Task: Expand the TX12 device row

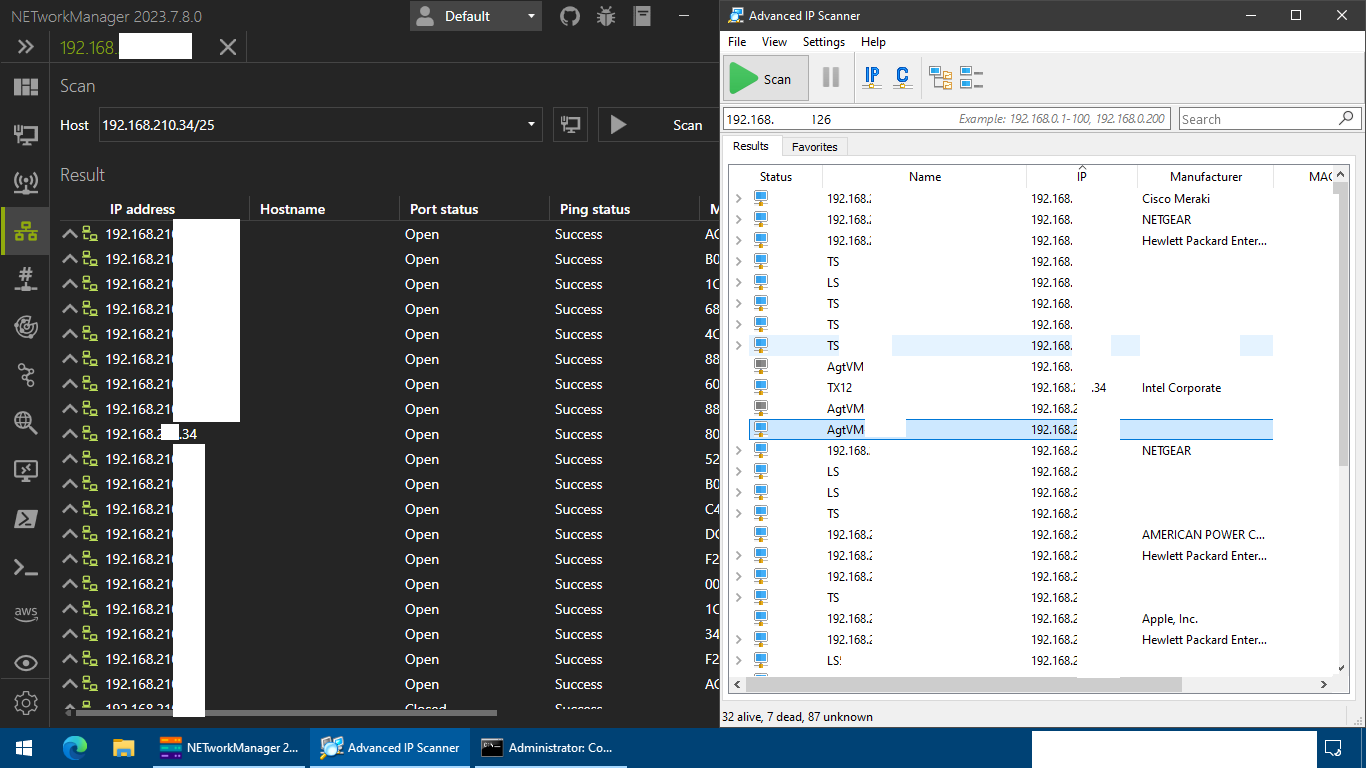Action: coord(740,387)
